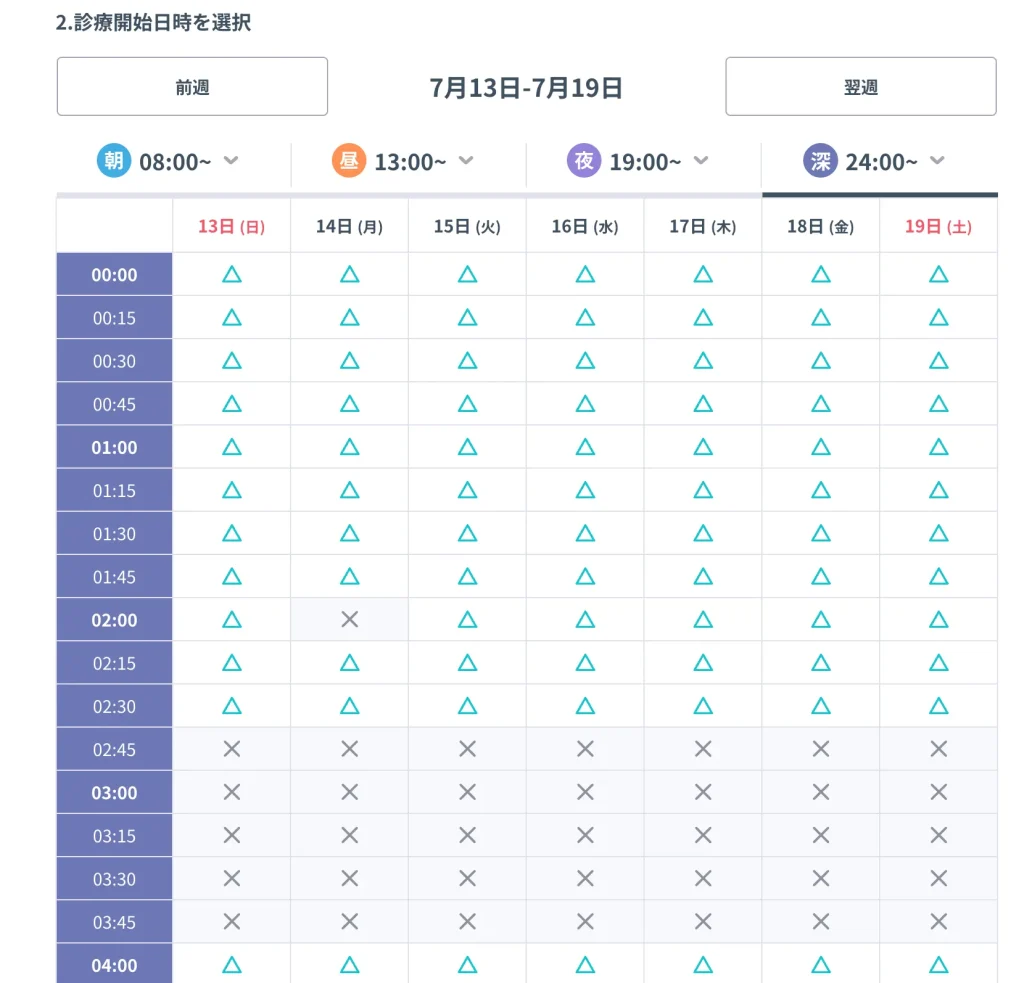Image resolution: width=1024 pixels, height=983 pixels.
Task: Select the 01:30 slot on 15日 (火)
Action: tap(468, 534)
